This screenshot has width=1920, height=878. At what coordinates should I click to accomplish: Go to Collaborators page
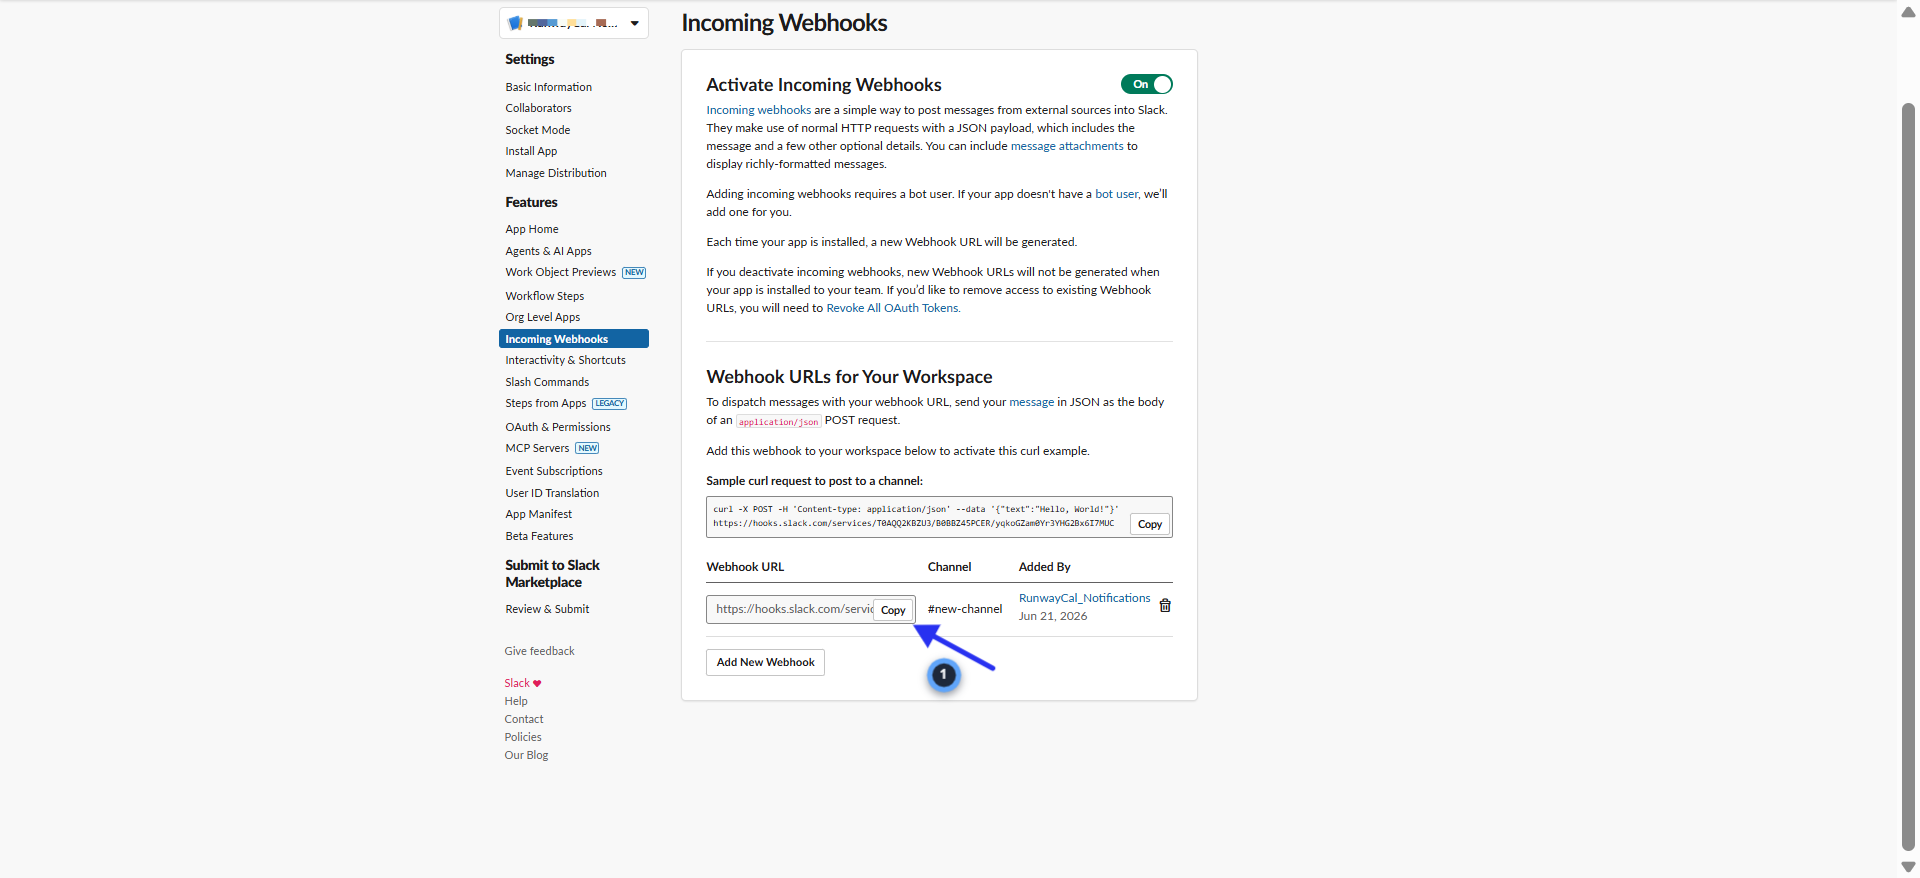tap(538, 108)
